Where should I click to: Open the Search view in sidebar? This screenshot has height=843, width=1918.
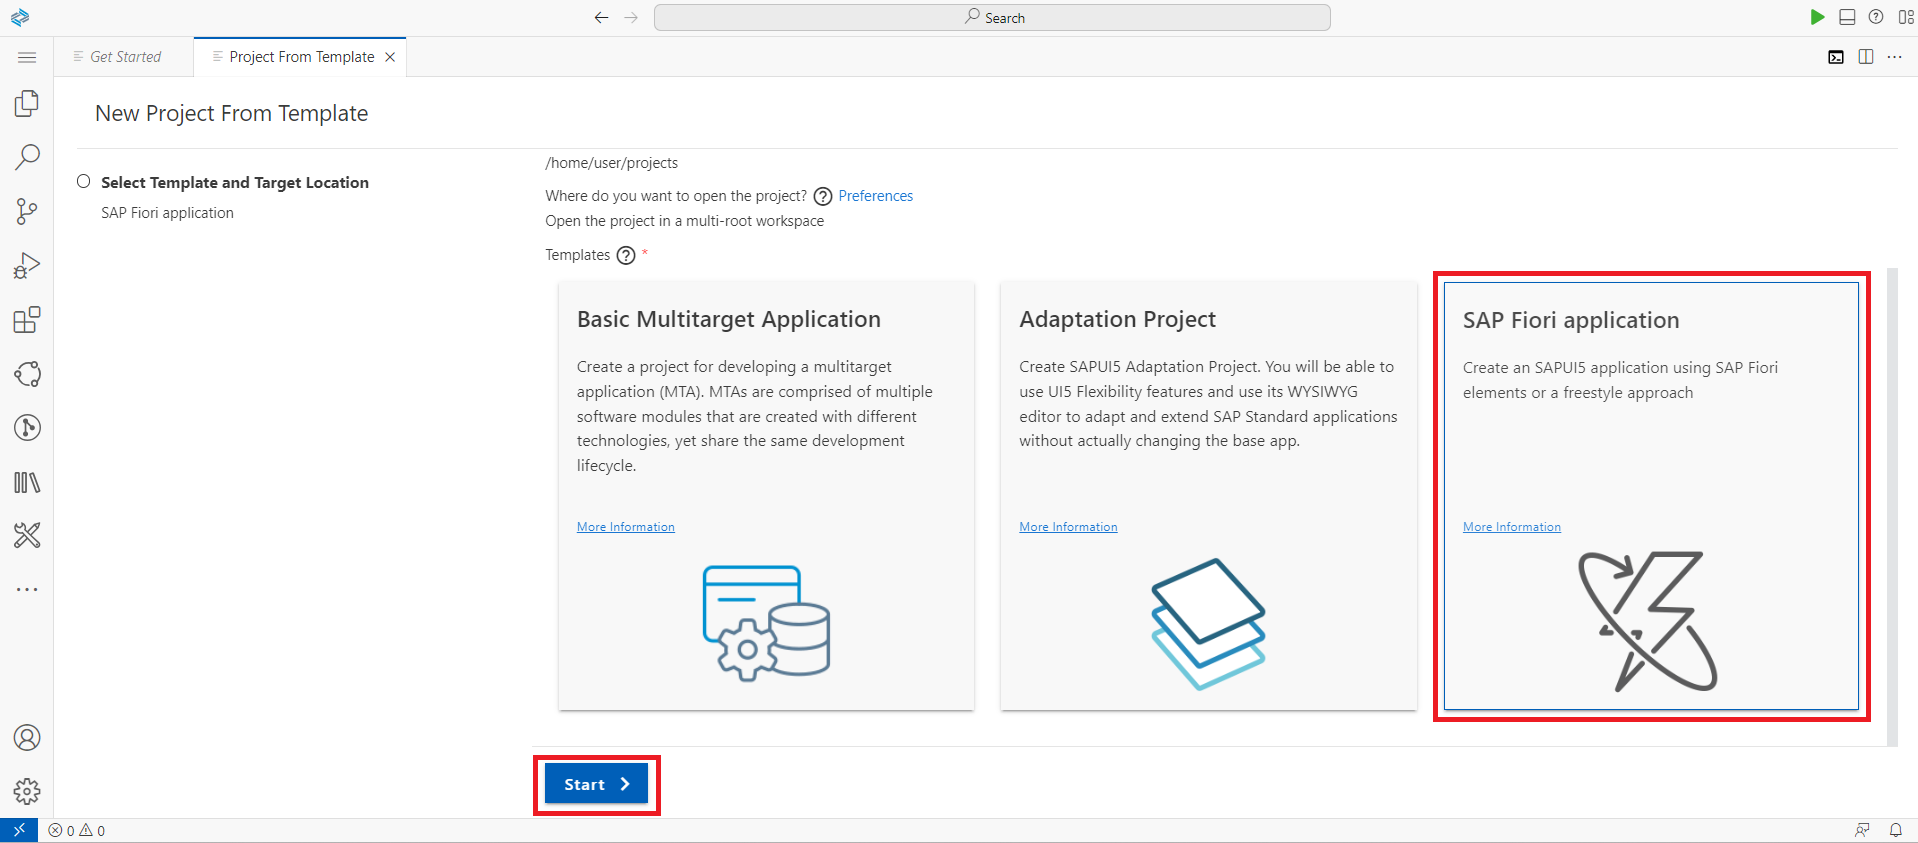[x=27, y=157]
